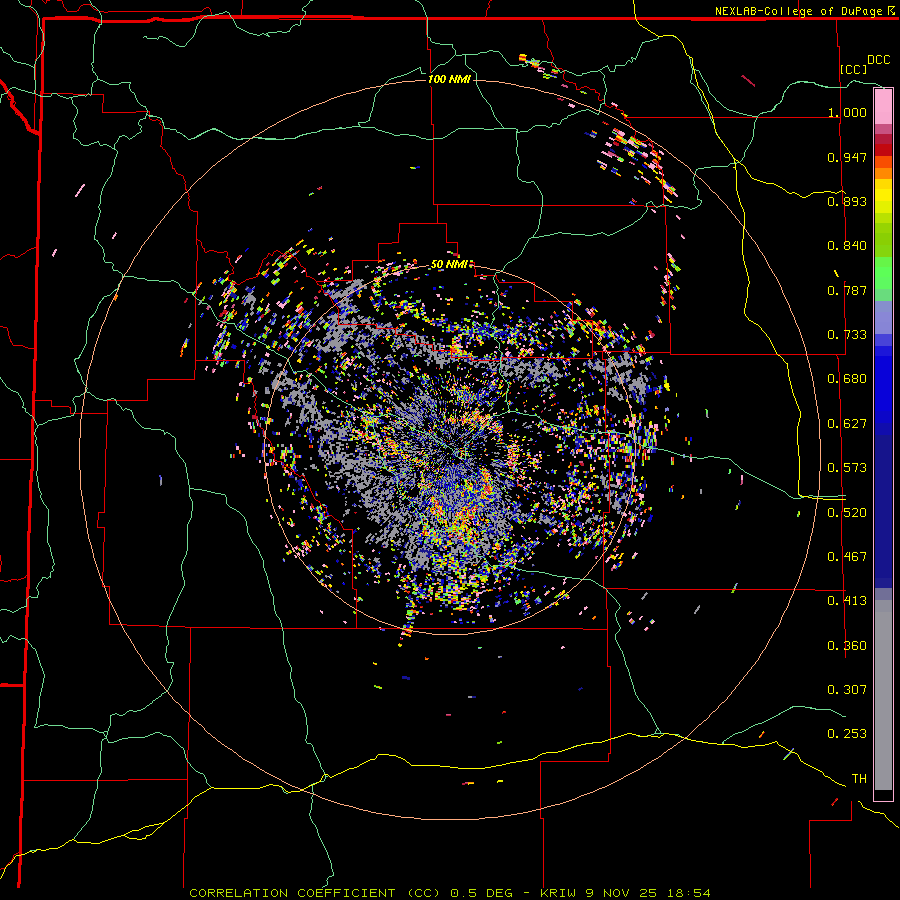Click the 0.840 scale value
This screenshot has height=900, width=900.
tap(847, 246)
